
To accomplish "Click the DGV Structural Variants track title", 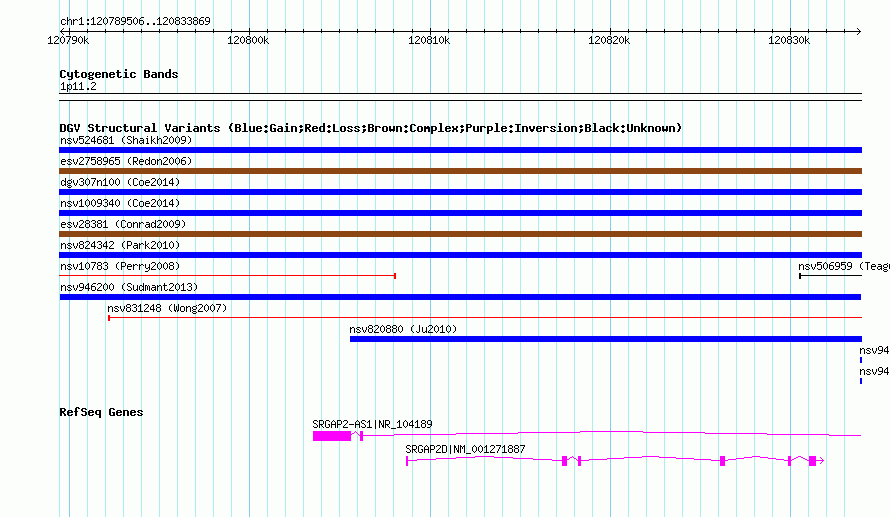I will pos(371,128).
